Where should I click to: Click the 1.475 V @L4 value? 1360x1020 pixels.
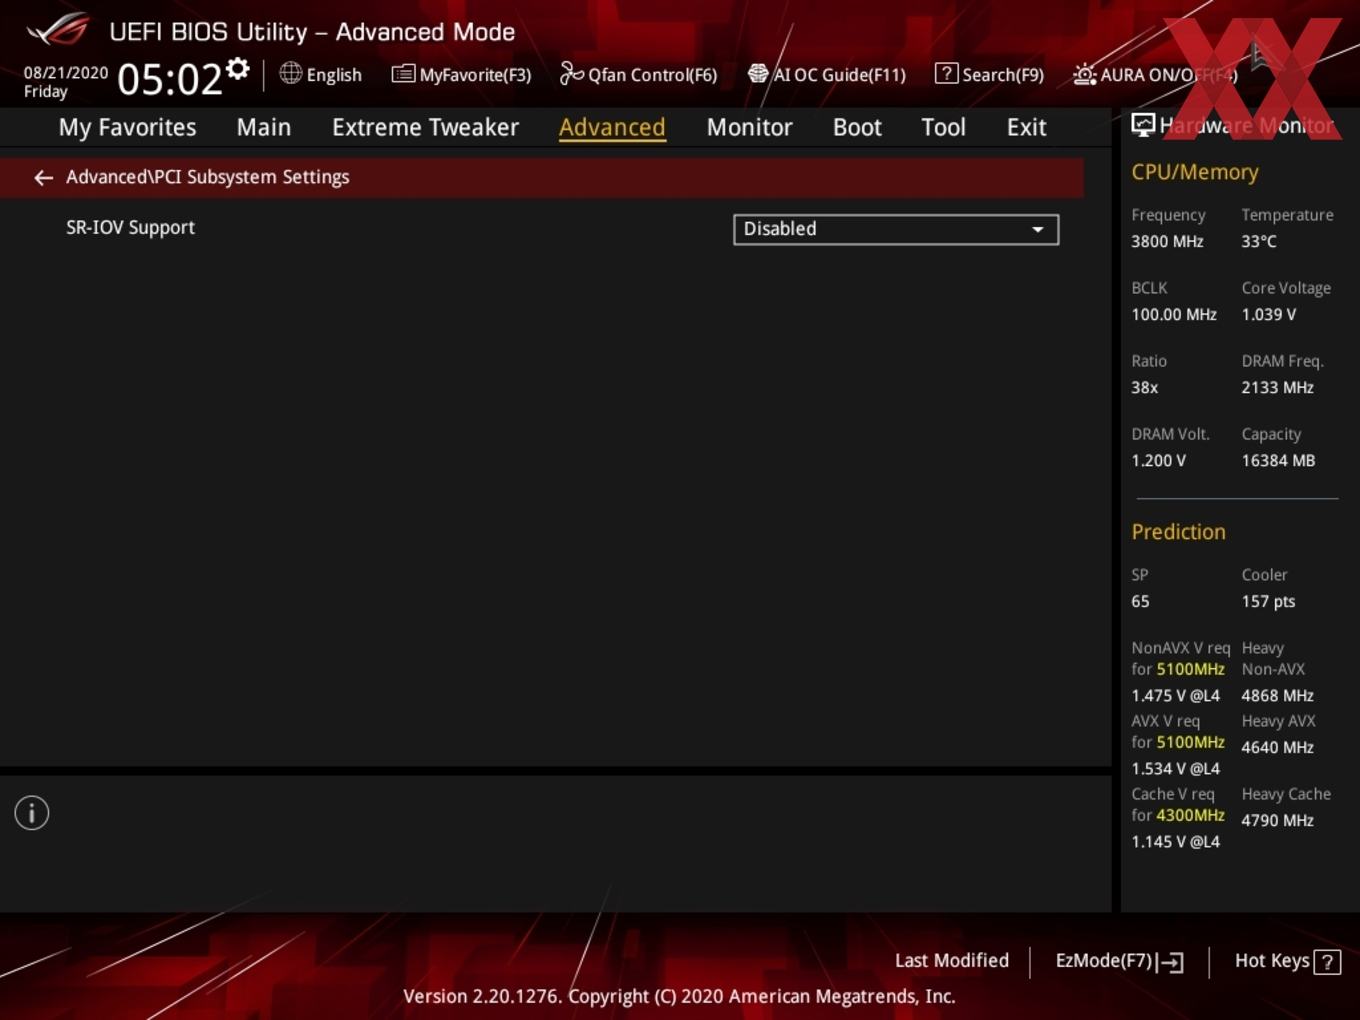[x=1176, y=695]
